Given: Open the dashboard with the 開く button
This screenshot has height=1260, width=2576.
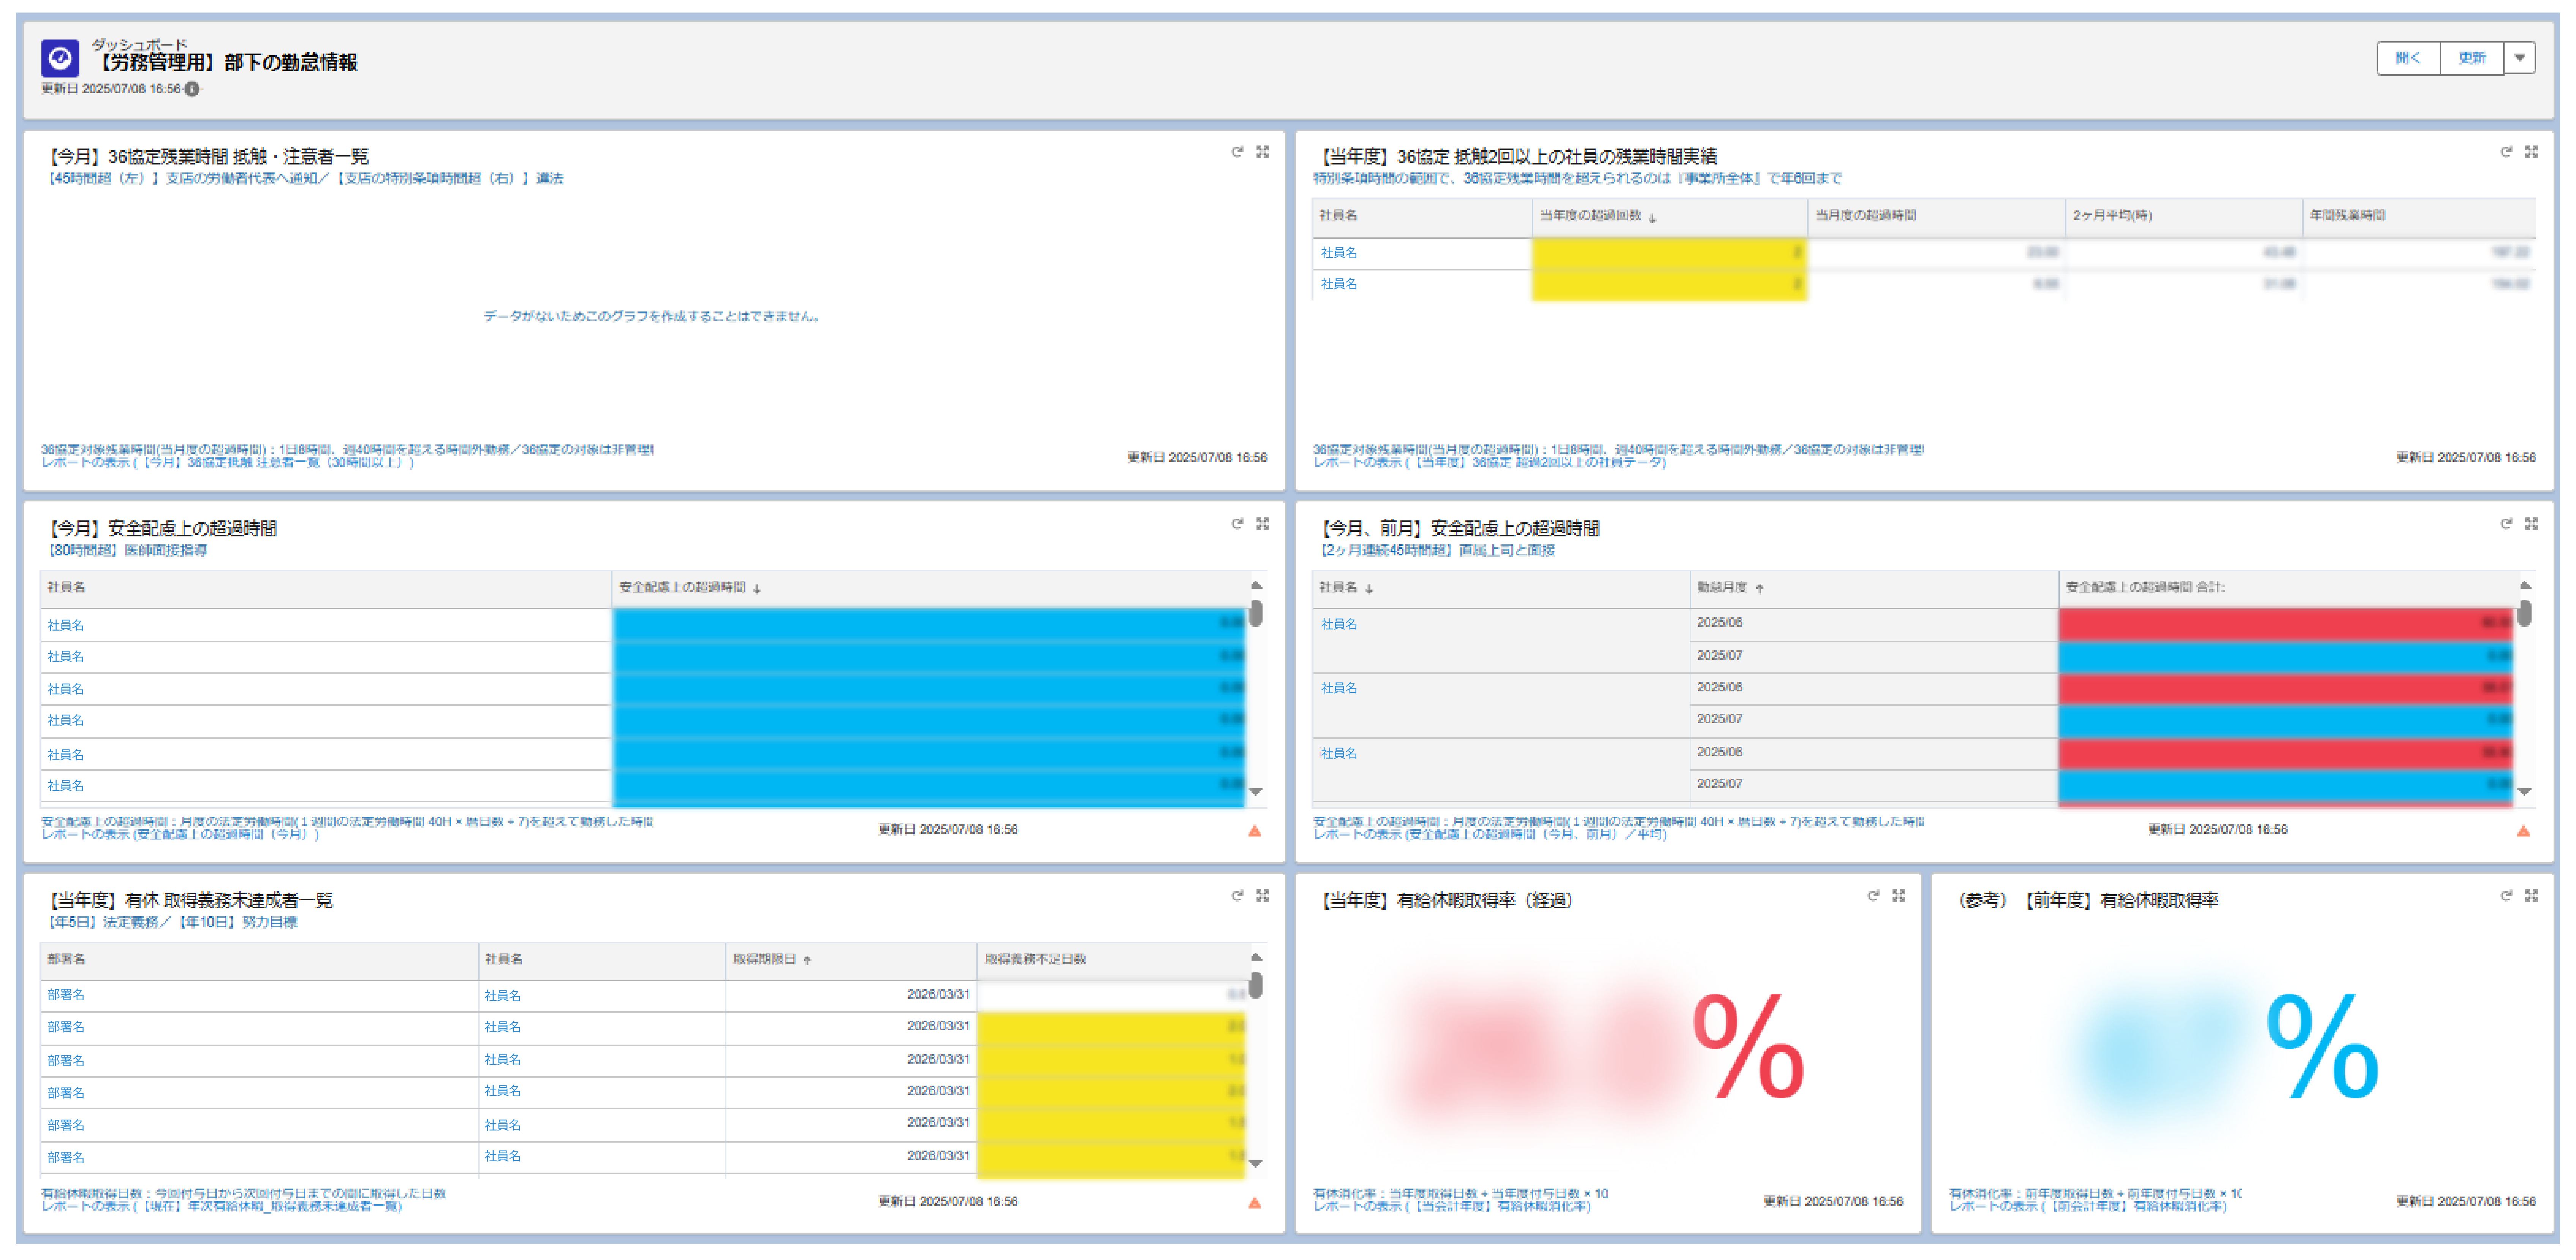Looking at the screenshot, I should click(2408, 58).
